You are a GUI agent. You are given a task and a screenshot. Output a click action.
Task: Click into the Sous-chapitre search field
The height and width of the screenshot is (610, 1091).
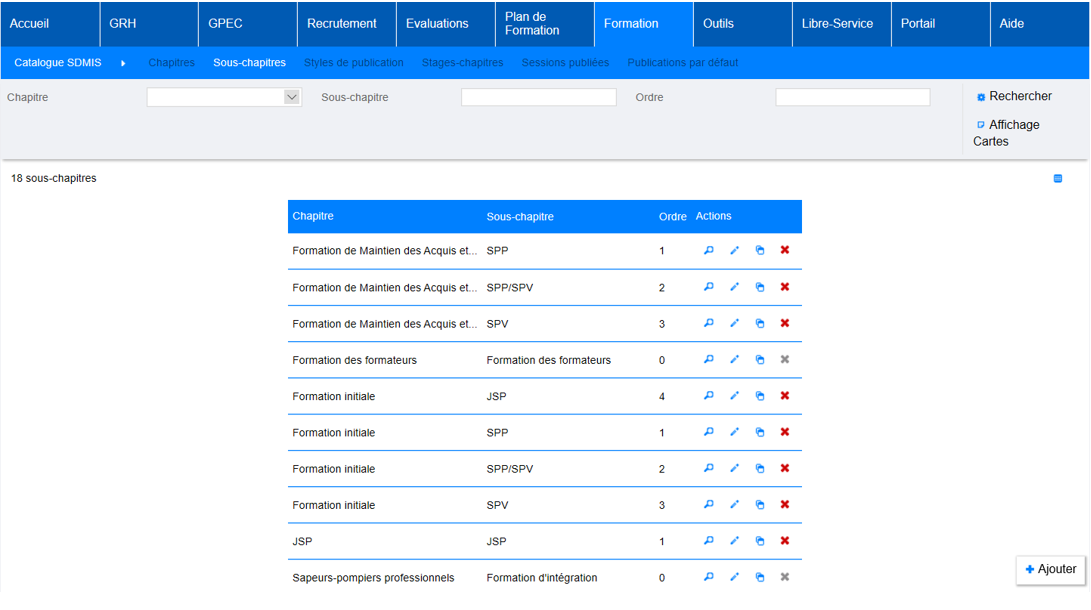click(538, 97)
